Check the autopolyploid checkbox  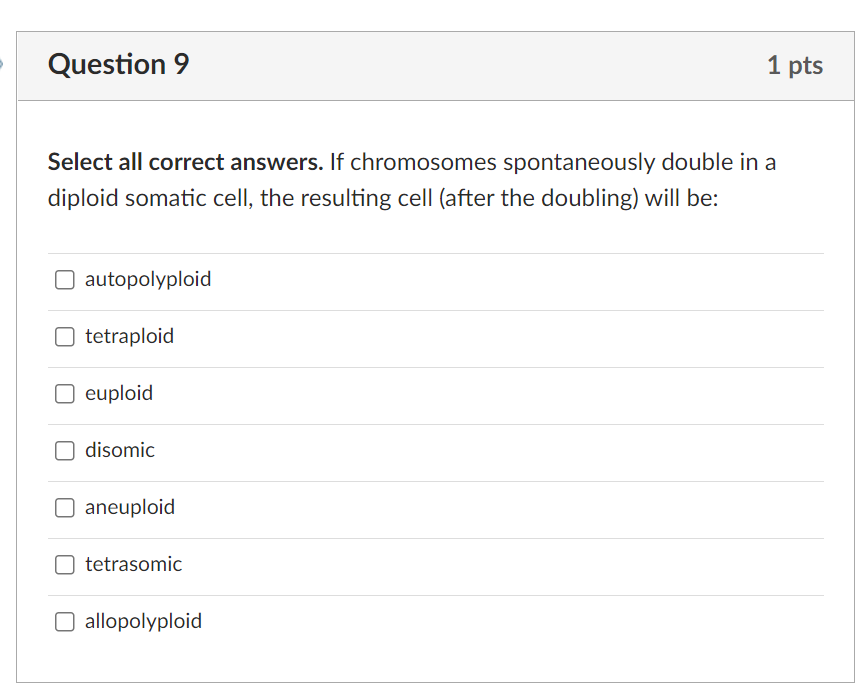point(65,280)
